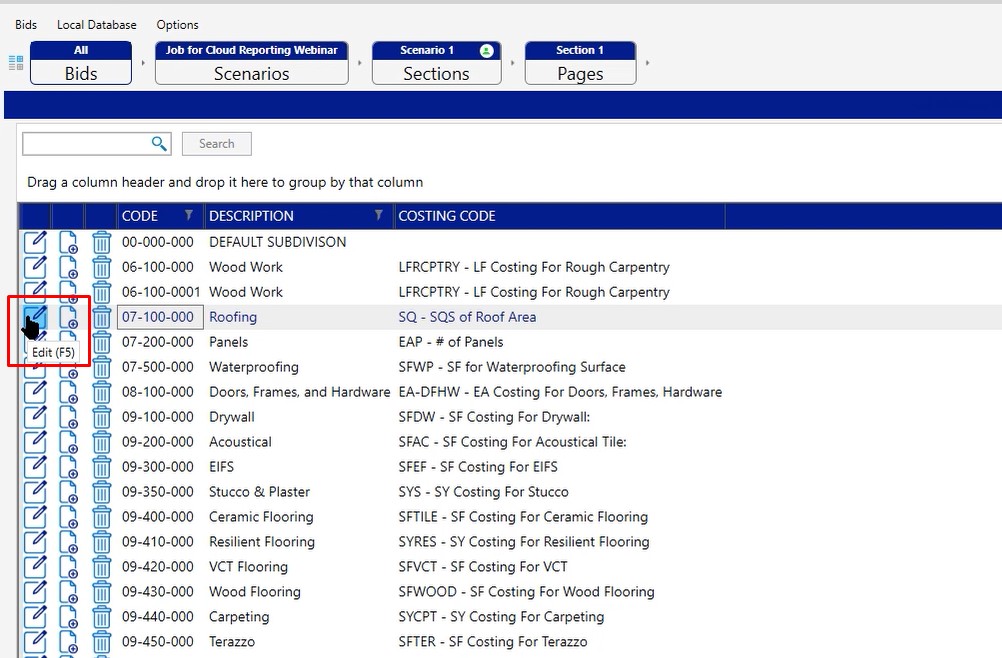Image resolution: width=1002 pixels, height=658 pixels.
Task: Expand the arrow after the Pages tab
Action: pos(648,64)
